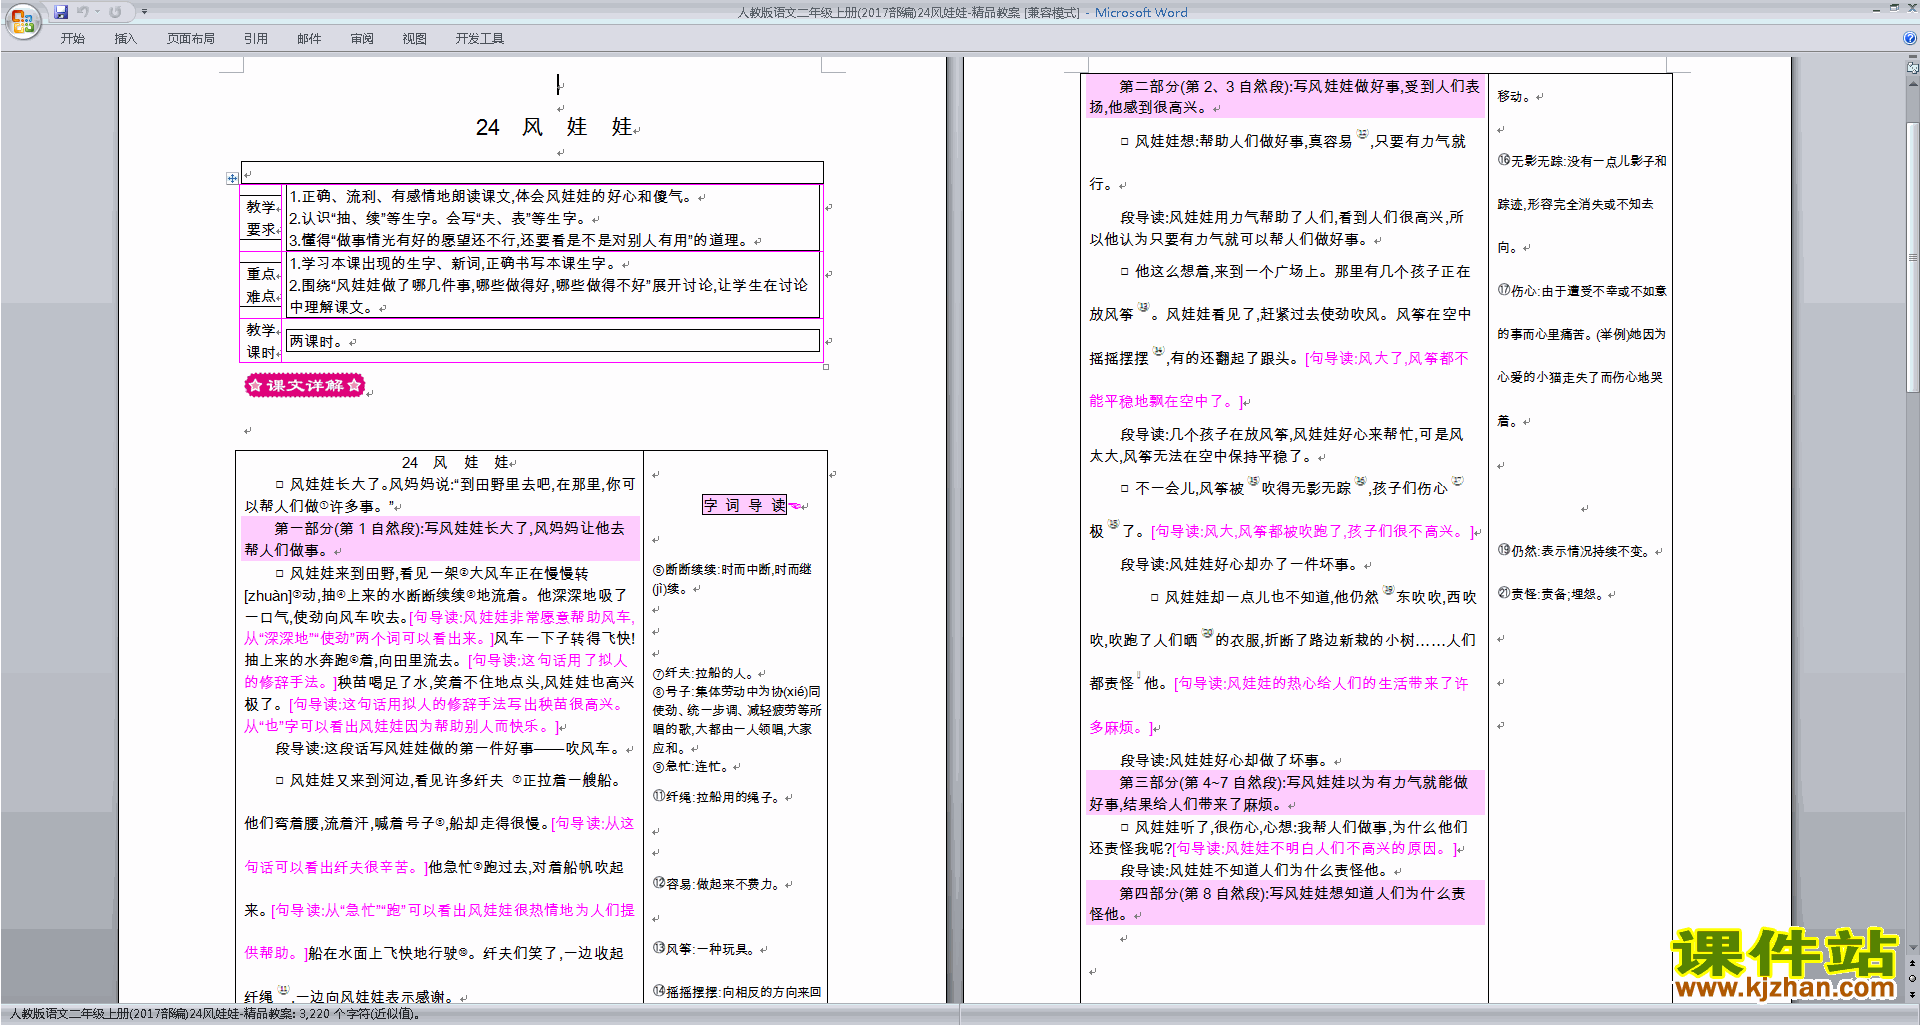Open the Office button menu
The width and height of the screenshot is (1920, 1025).
[x=22, y=21]
